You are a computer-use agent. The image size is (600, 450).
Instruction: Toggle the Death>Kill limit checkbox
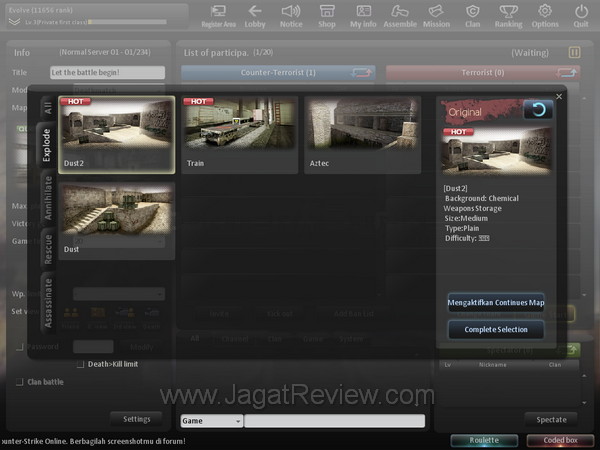[x=80, y=364]
